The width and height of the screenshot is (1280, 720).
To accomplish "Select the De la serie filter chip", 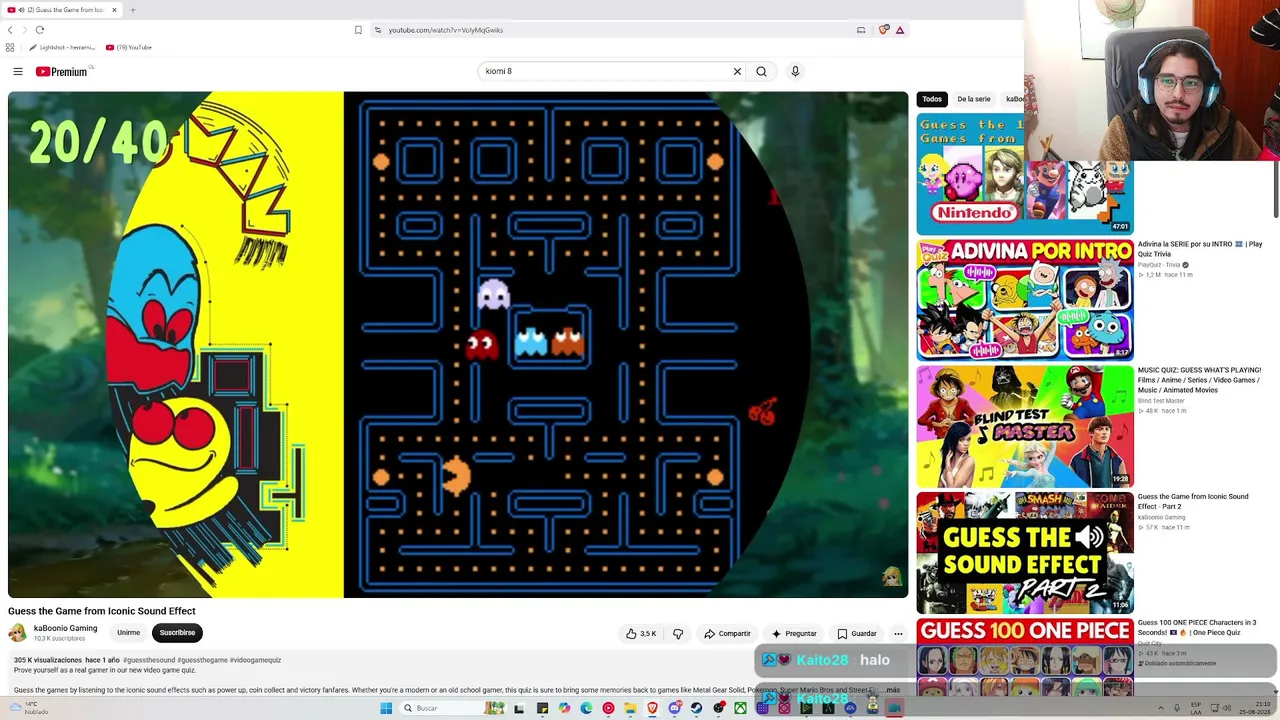I will pos(973,99).
